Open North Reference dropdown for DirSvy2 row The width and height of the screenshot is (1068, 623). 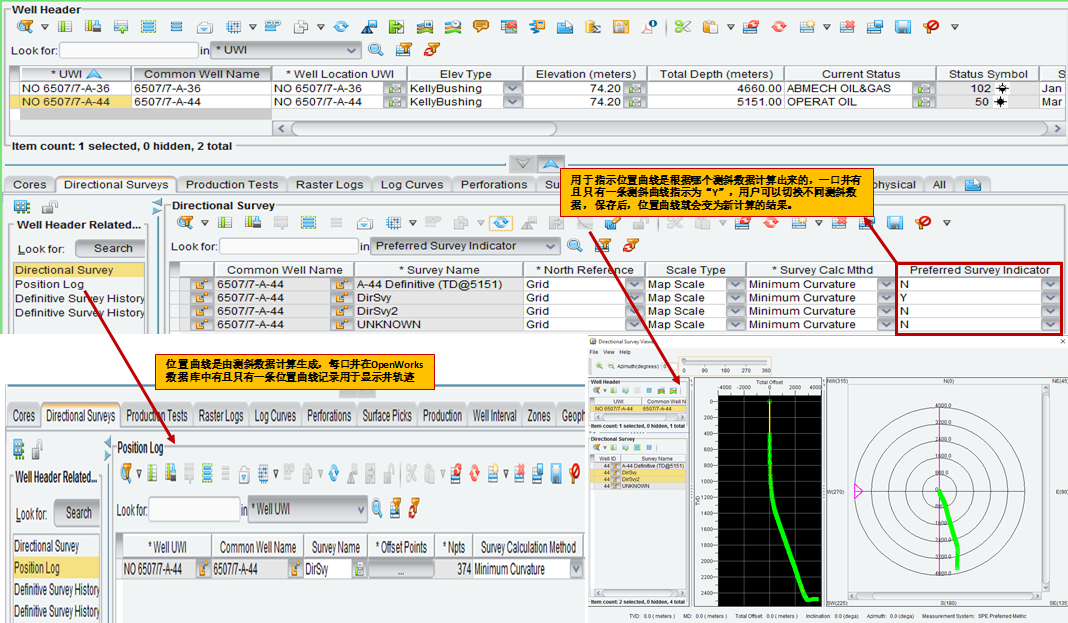(633, 311)
